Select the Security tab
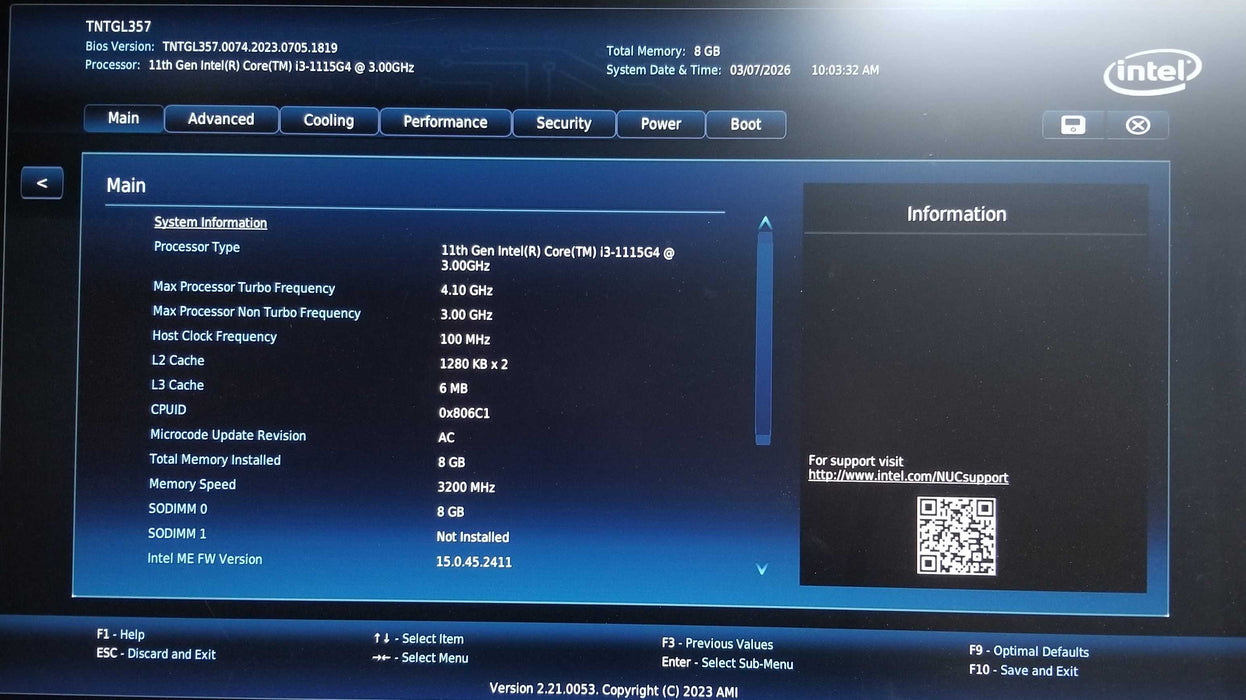Viewport: 1246px width, 700px height. [x=564, y=123]
